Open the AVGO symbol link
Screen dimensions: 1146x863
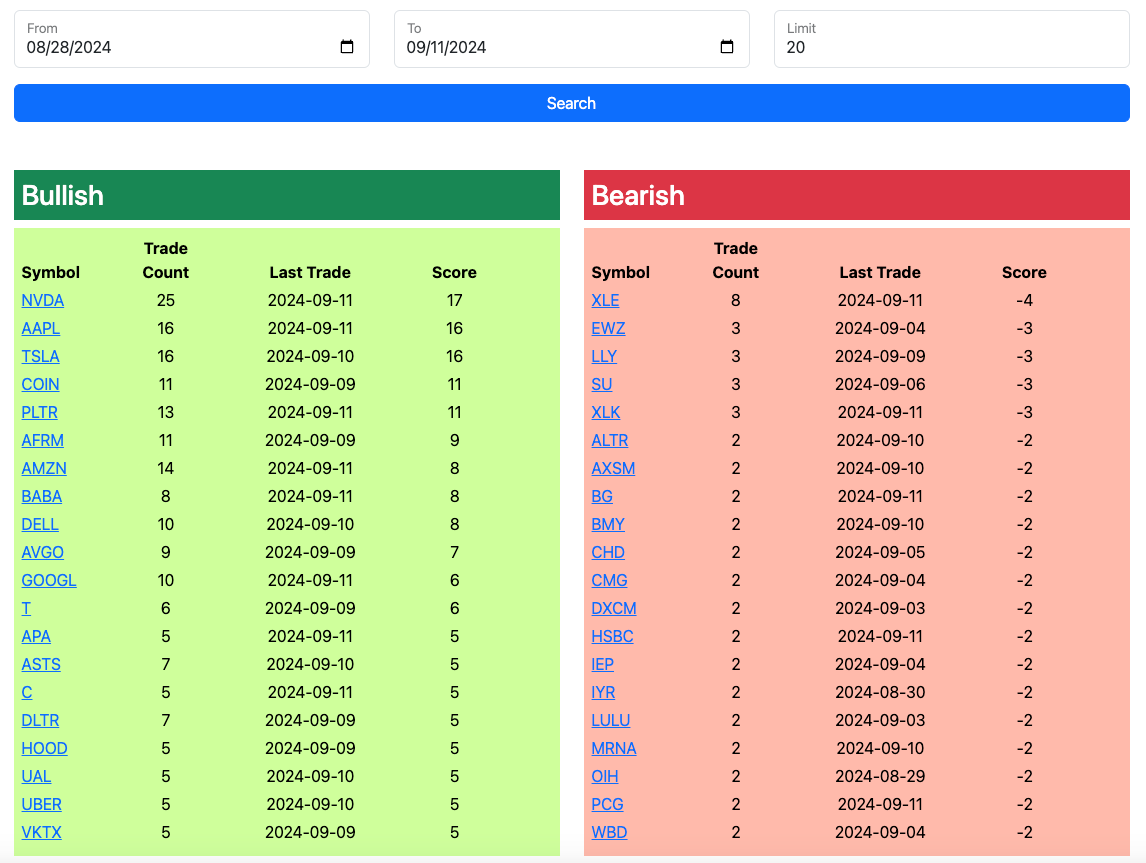42,552
